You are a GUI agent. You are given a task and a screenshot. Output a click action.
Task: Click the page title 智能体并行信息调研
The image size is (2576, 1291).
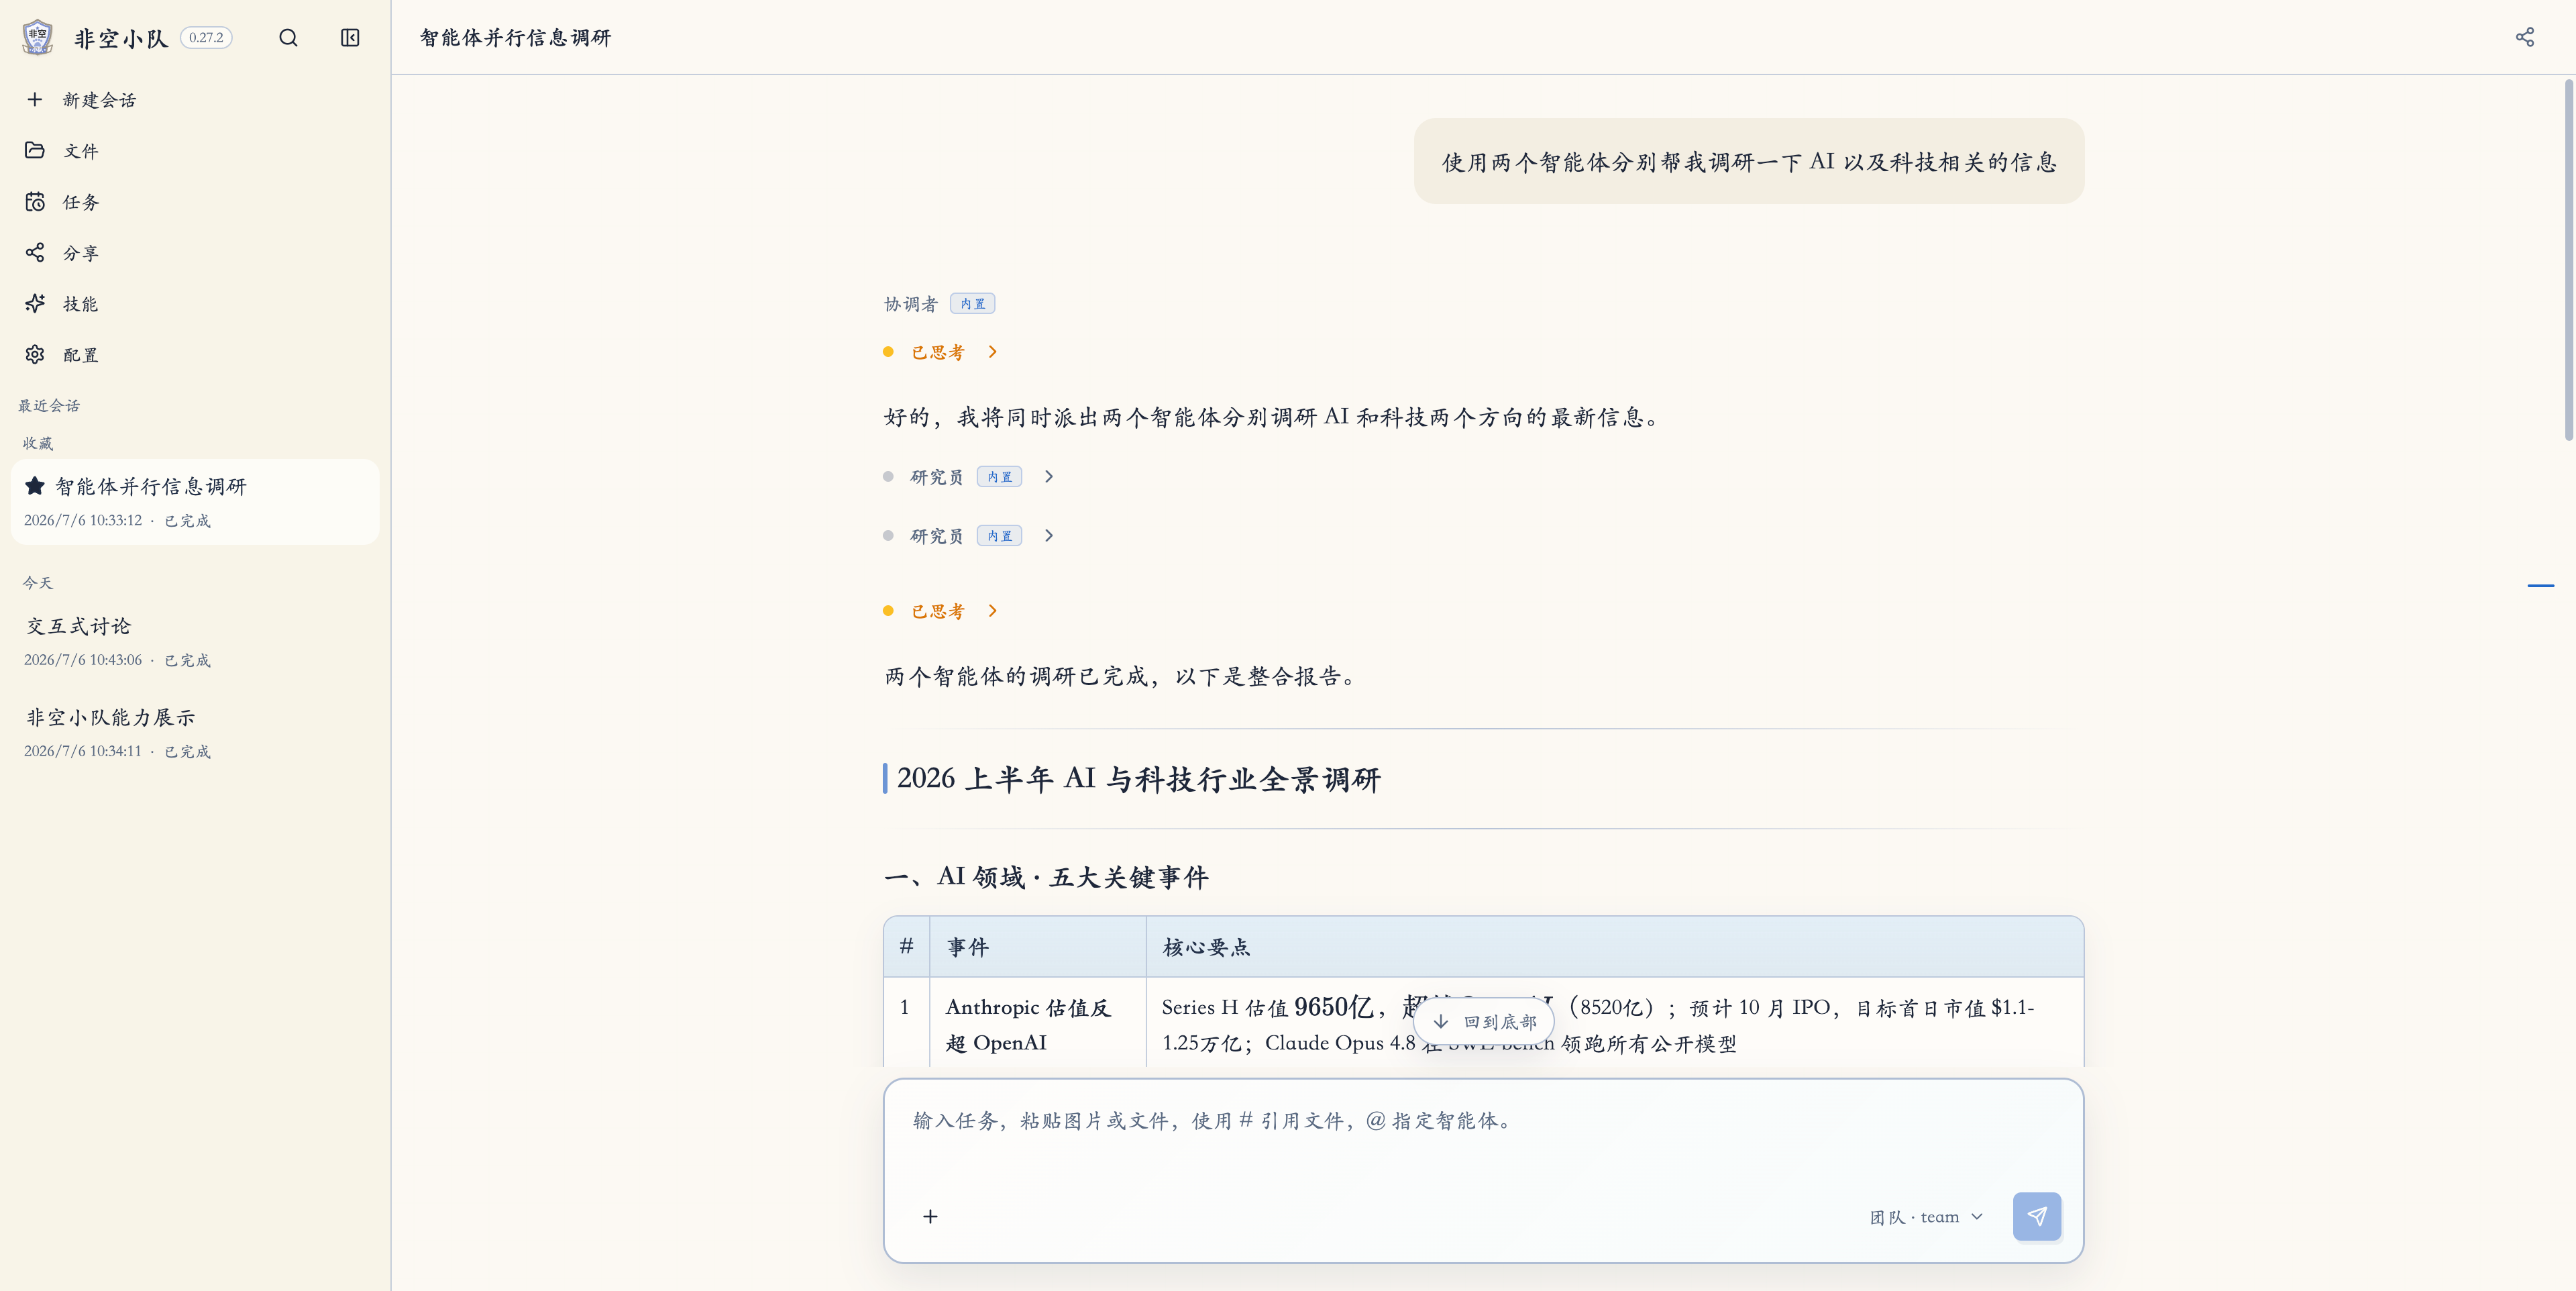pyautogui.click(x=515, y=38)
